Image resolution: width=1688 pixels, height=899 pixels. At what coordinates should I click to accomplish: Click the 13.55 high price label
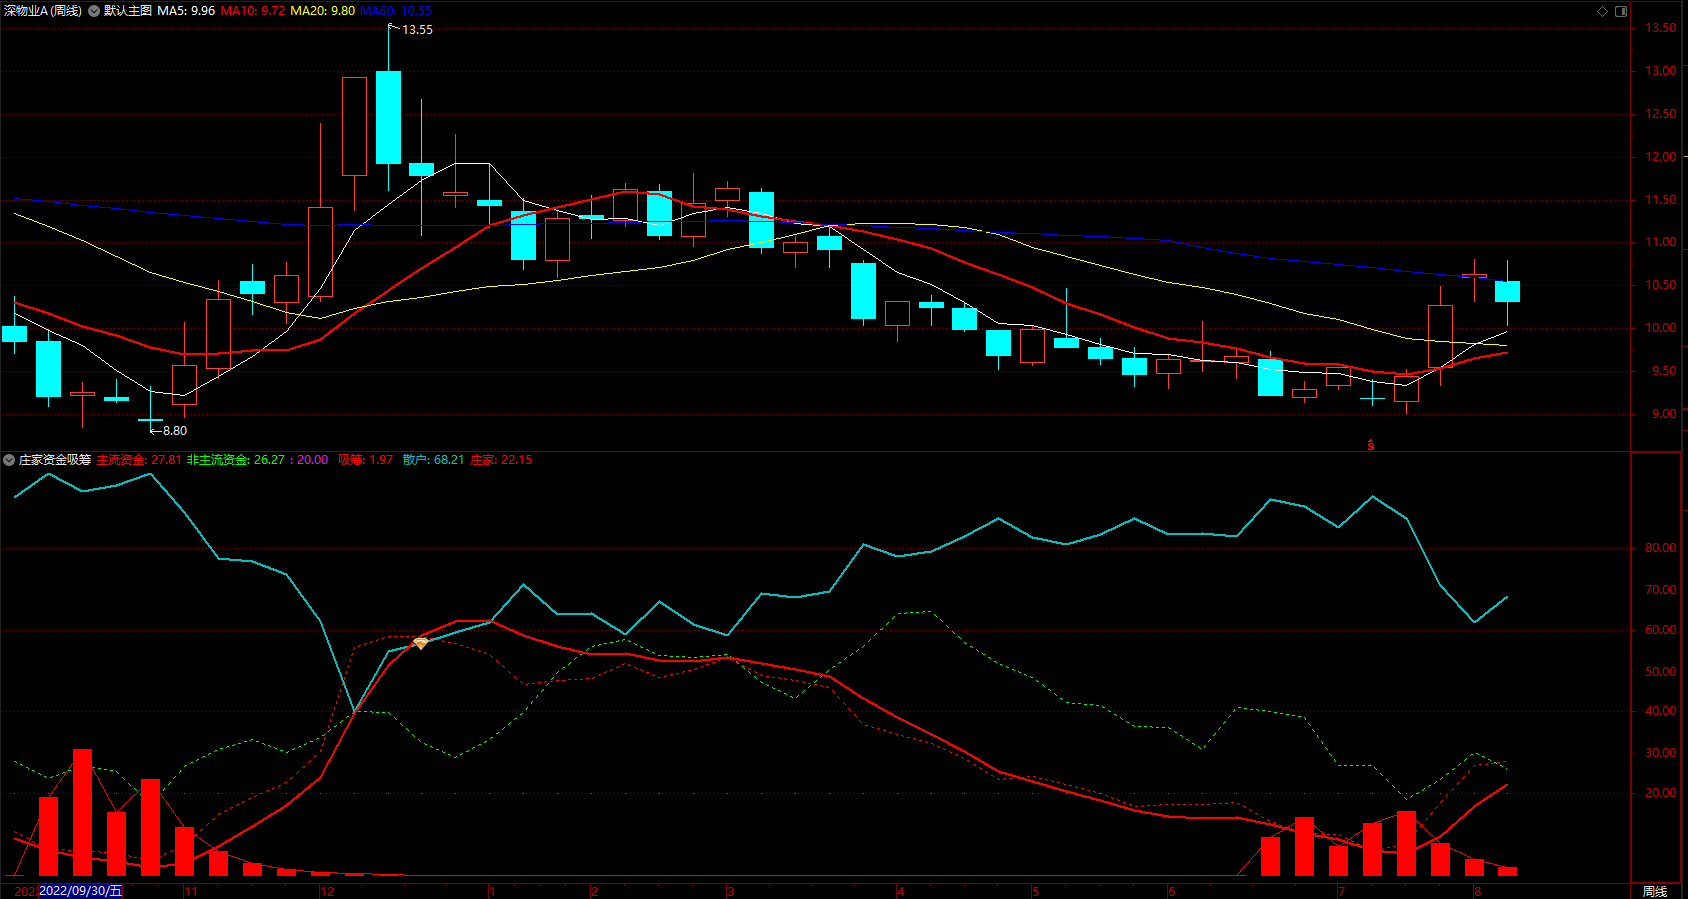[417, 30]
